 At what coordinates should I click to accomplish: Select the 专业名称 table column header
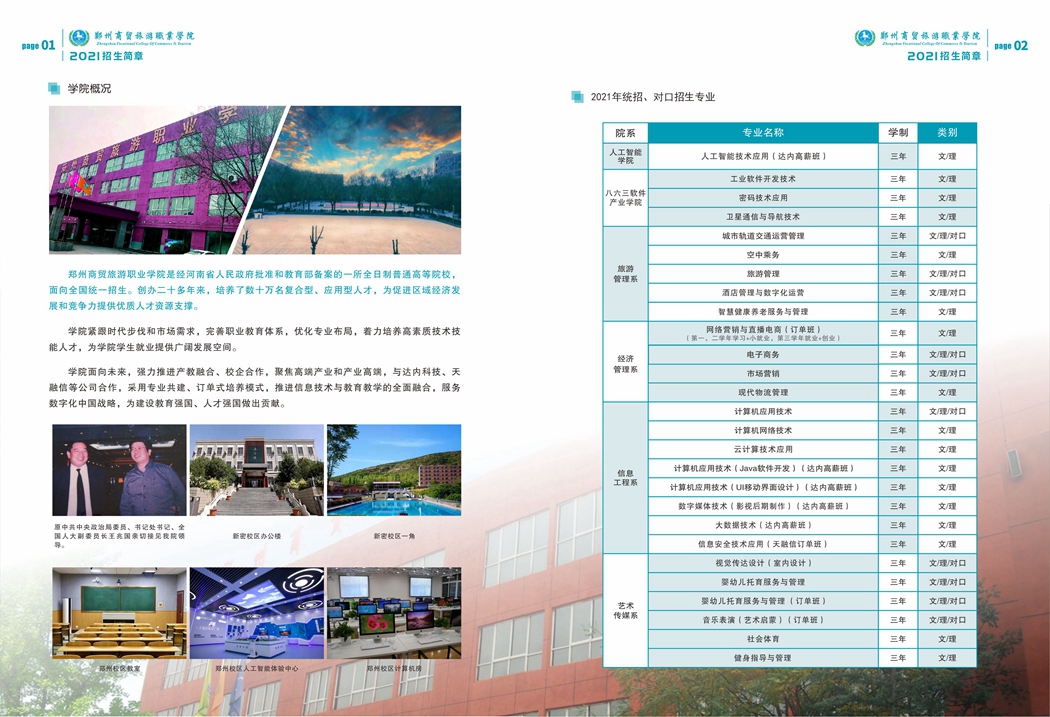[763, 132]
